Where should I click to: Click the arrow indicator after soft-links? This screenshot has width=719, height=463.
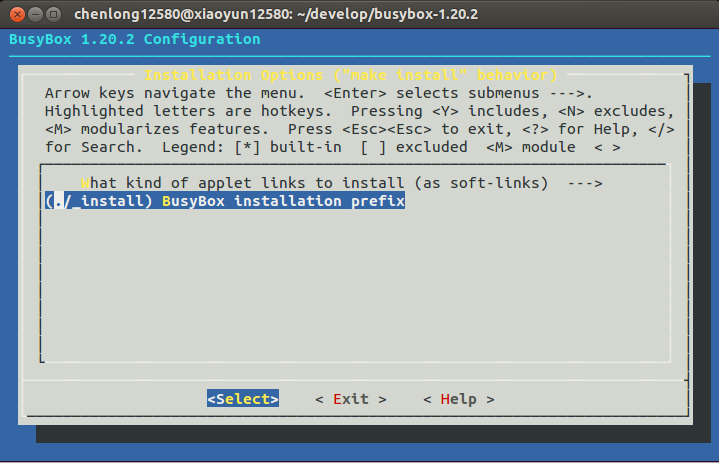[x=585, y=183]
